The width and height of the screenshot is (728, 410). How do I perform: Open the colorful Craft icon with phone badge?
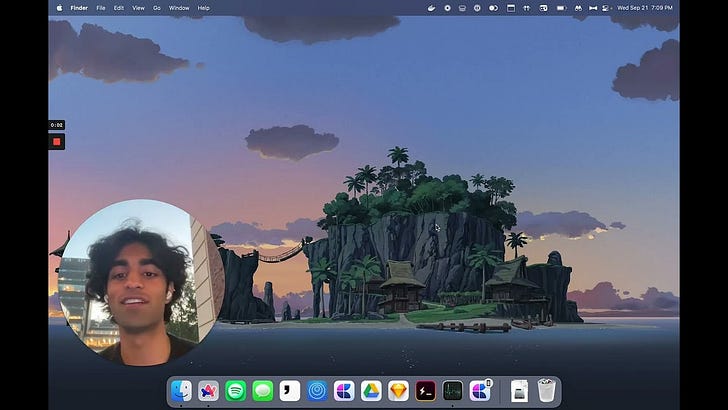pyautogui.click(x=480, y=390)
